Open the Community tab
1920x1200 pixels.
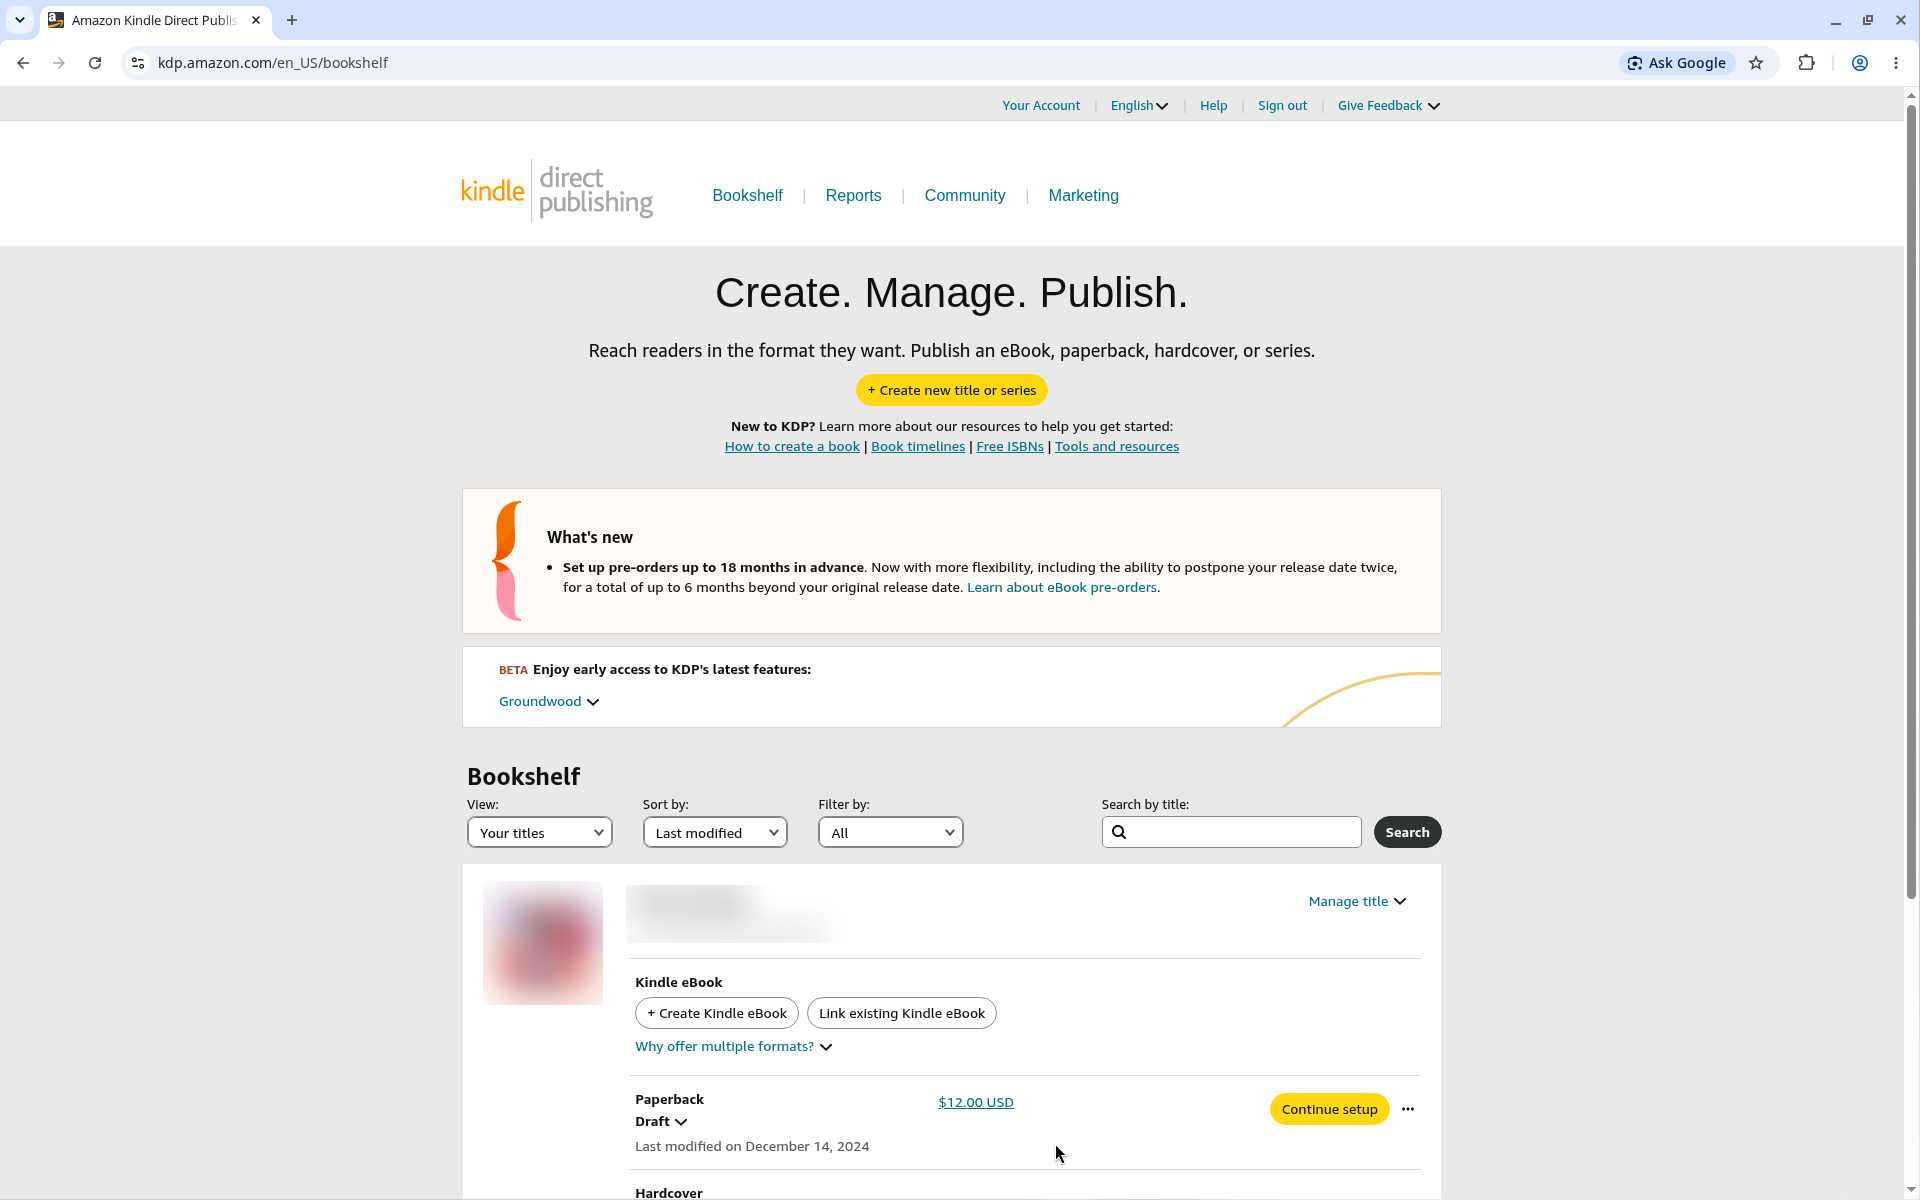click(x=965, y=196)
